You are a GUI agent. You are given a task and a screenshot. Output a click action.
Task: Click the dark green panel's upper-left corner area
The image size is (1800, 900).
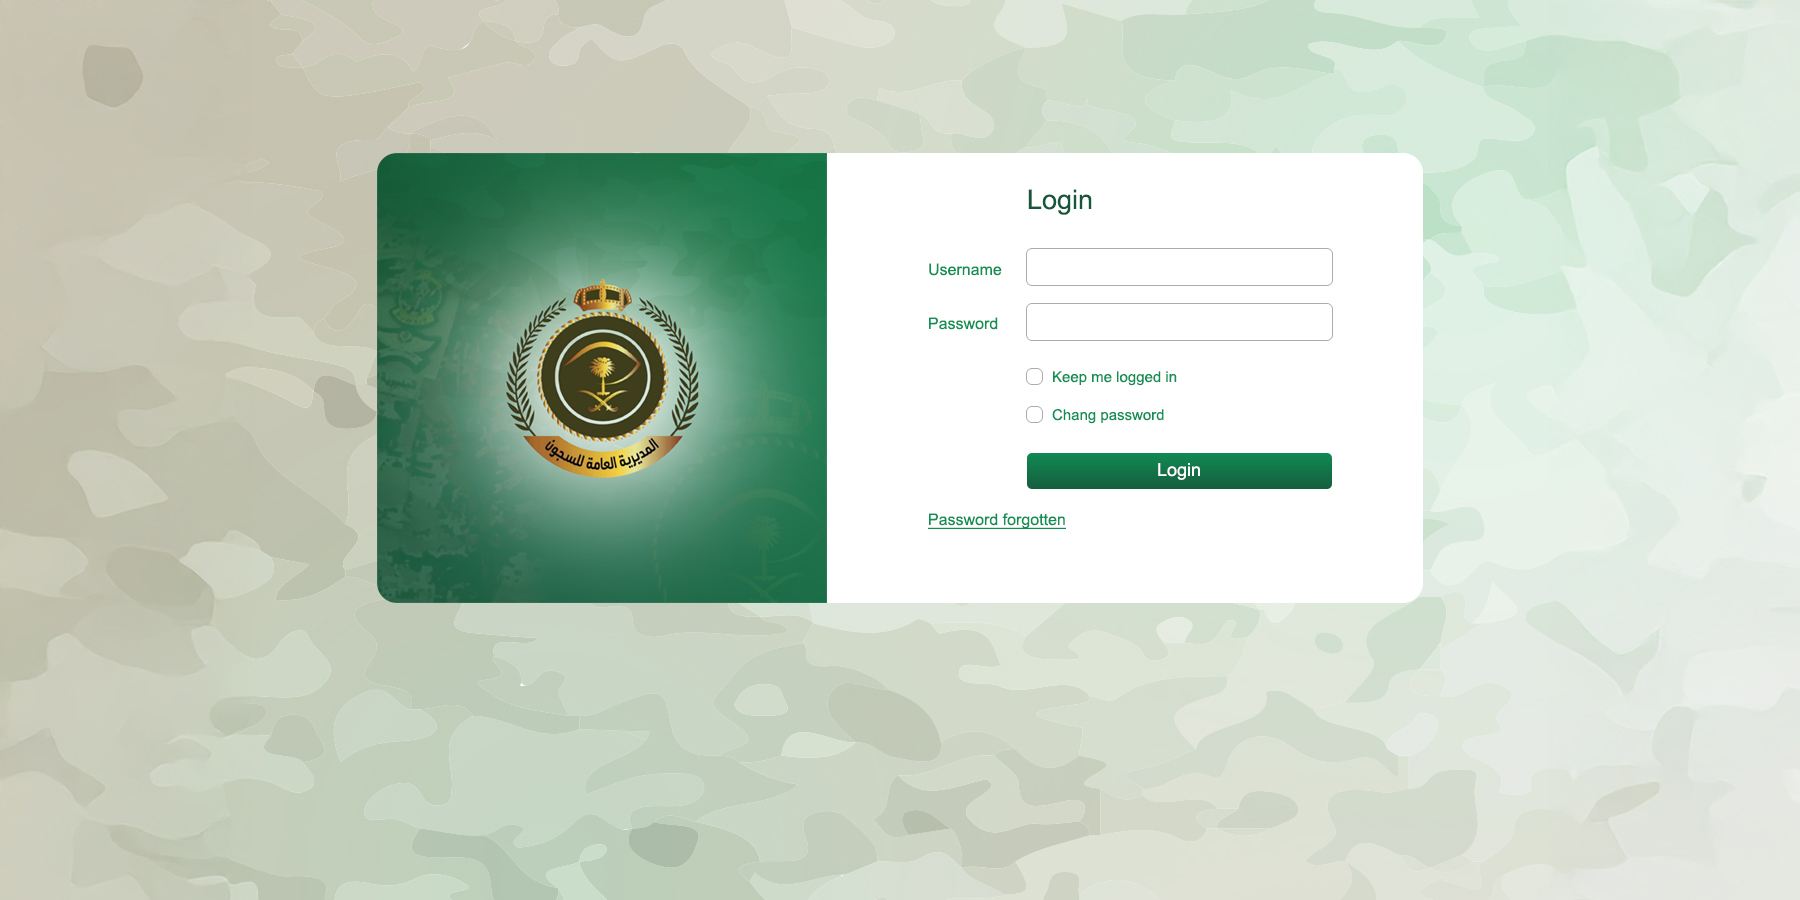(x=420, y=195)
